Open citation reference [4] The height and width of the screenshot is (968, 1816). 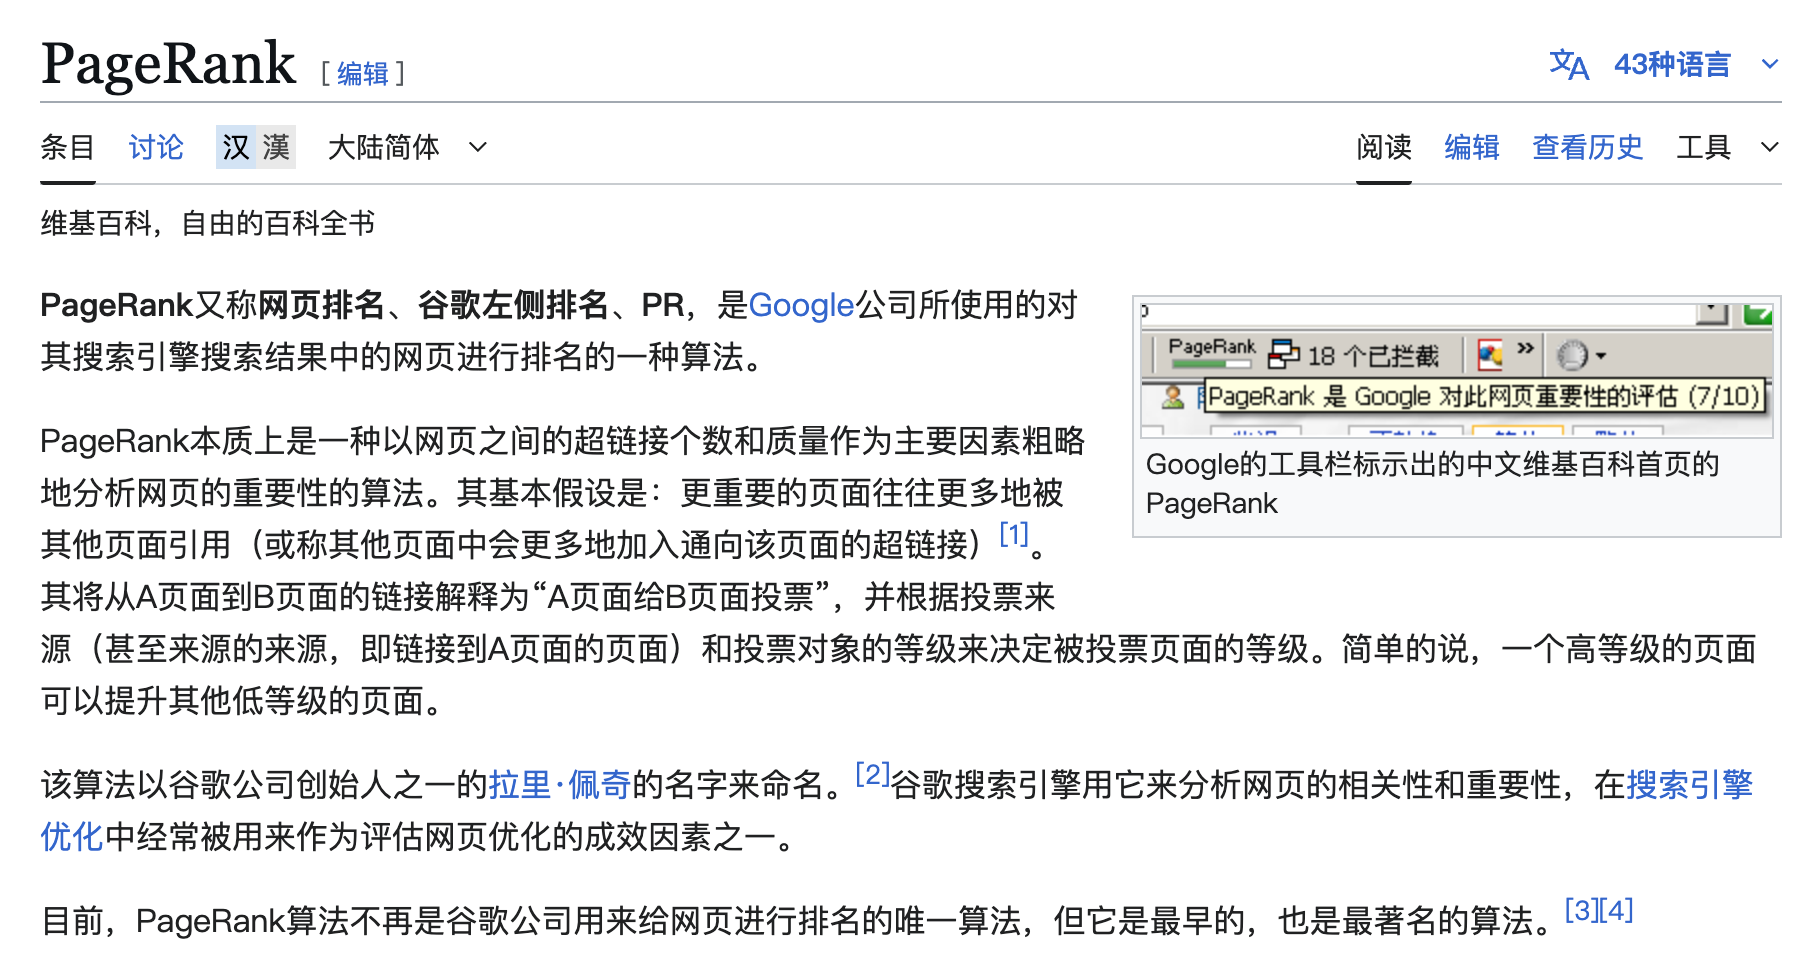tap(1616, 910)
